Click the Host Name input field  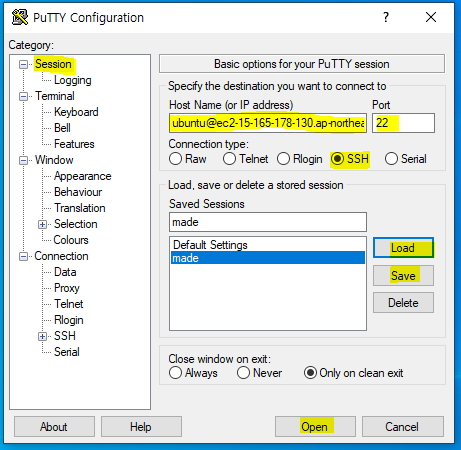tap(268, 123)
